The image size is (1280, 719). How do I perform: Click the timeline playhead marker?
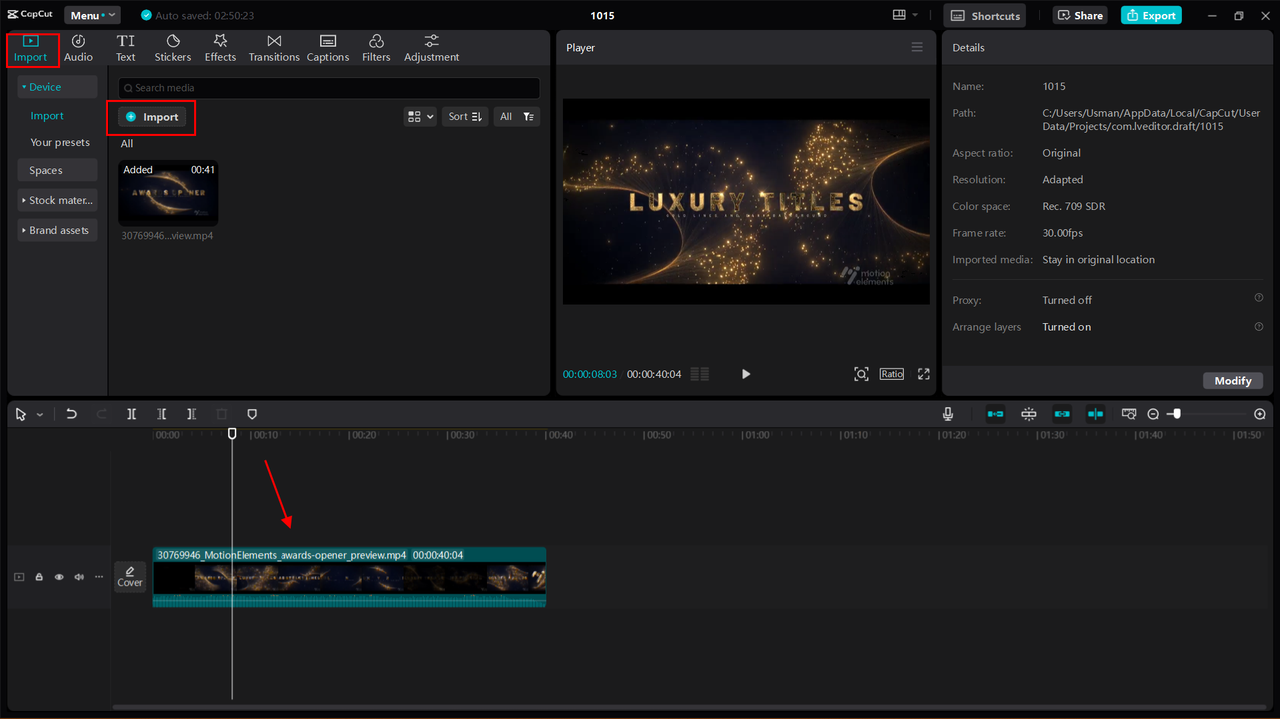232,434
